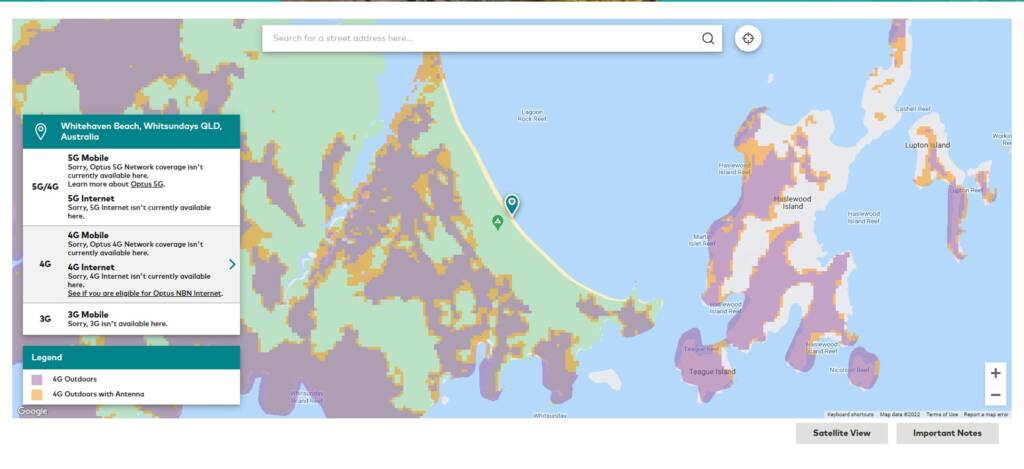Click the 5G Mobile heading text
The width and height of the screenshot is (1024, 469).
coord(88,158)
